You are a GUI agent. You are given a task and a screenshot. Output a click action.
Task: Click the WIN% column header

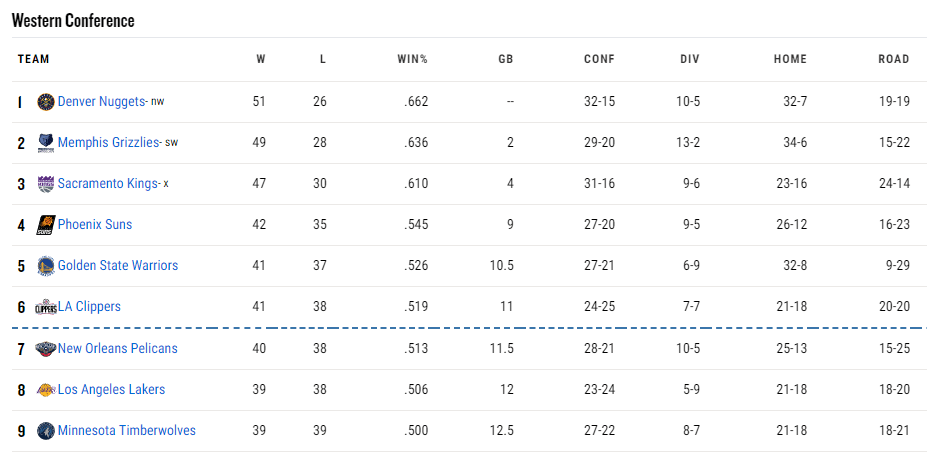(x=412, y=59)
